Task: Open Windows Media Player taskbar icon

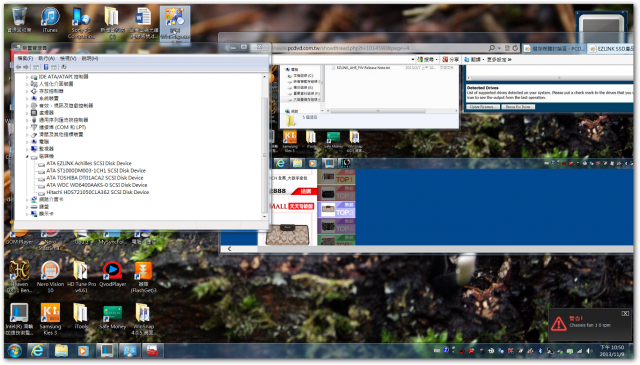Action: coord(83,351)
